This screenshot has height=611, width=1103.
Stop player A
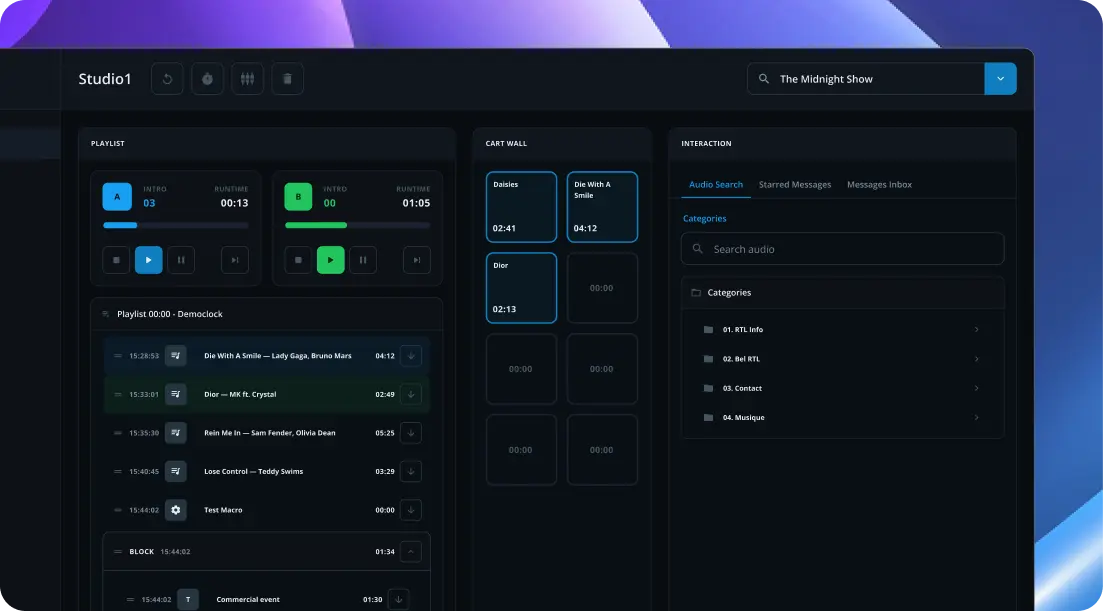116,260
